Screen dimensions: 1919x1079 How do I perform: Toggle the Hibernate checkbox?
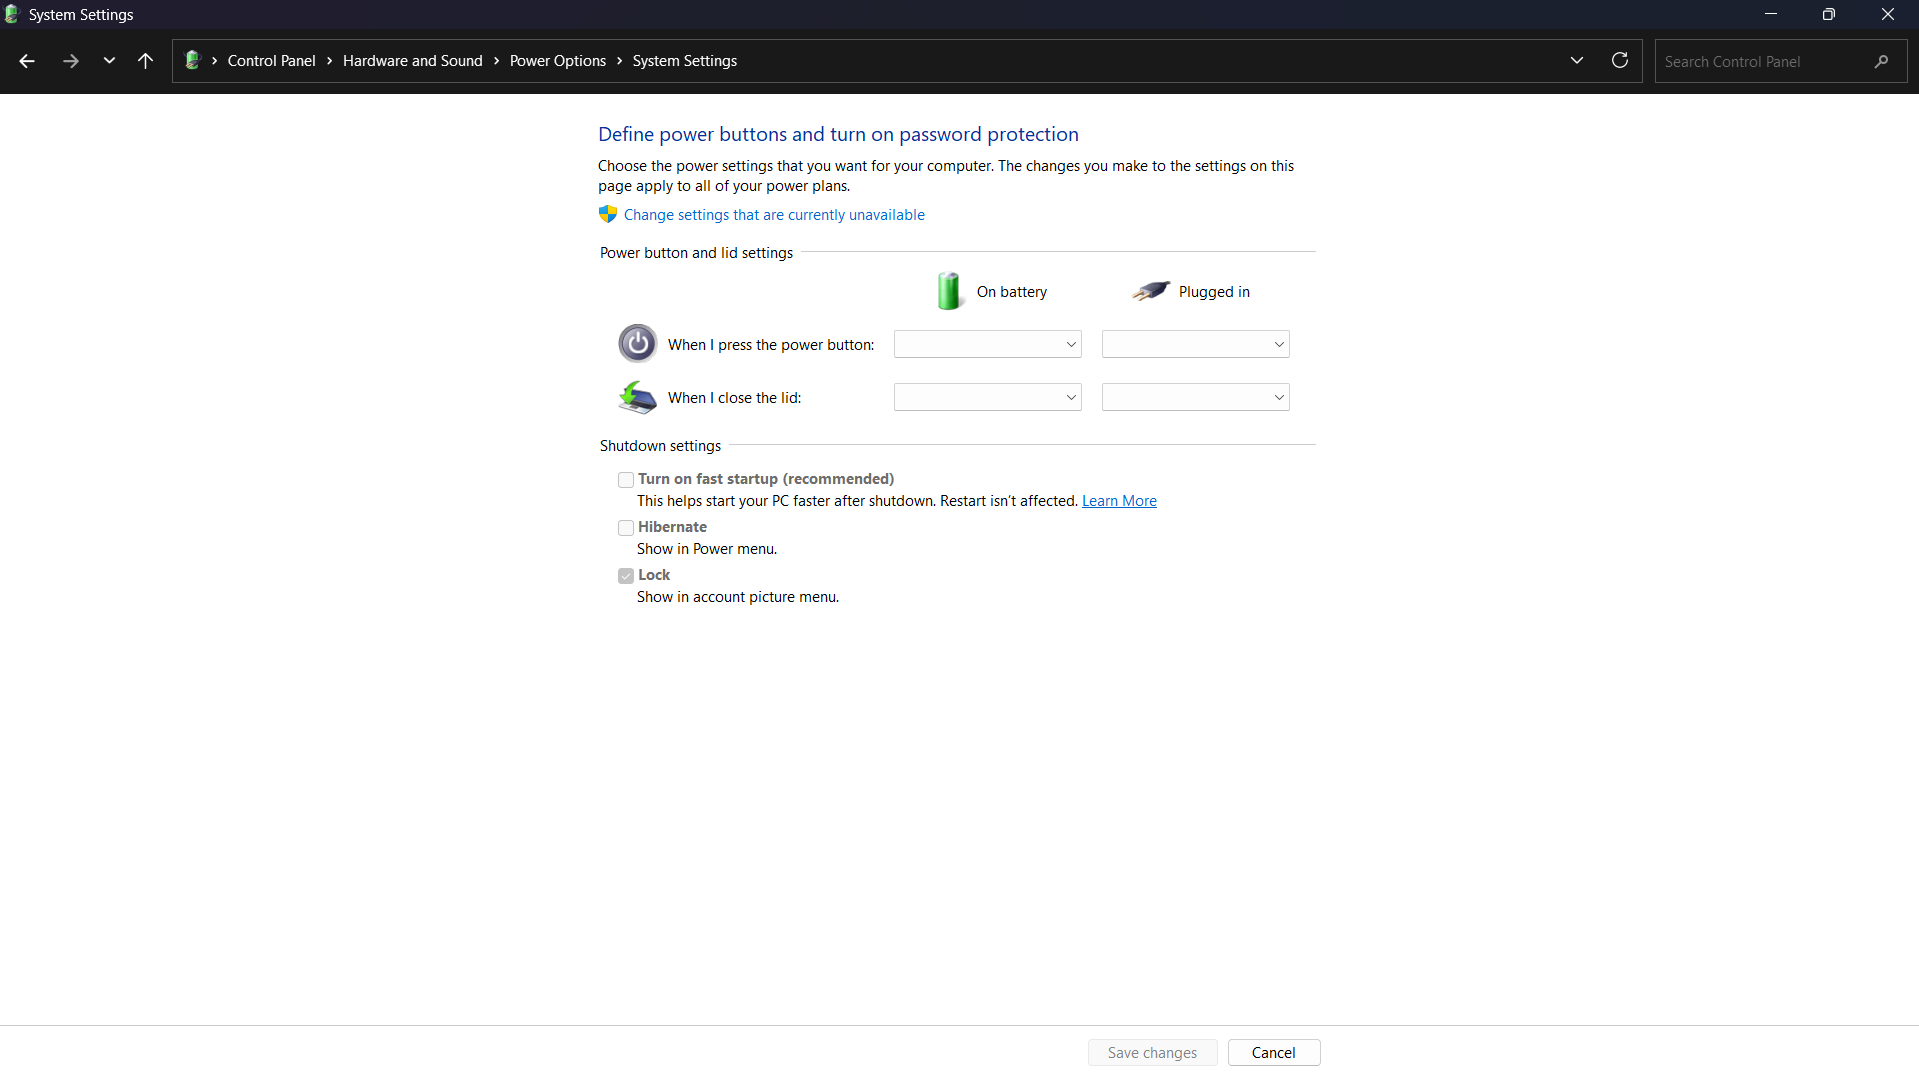point(626,528)
